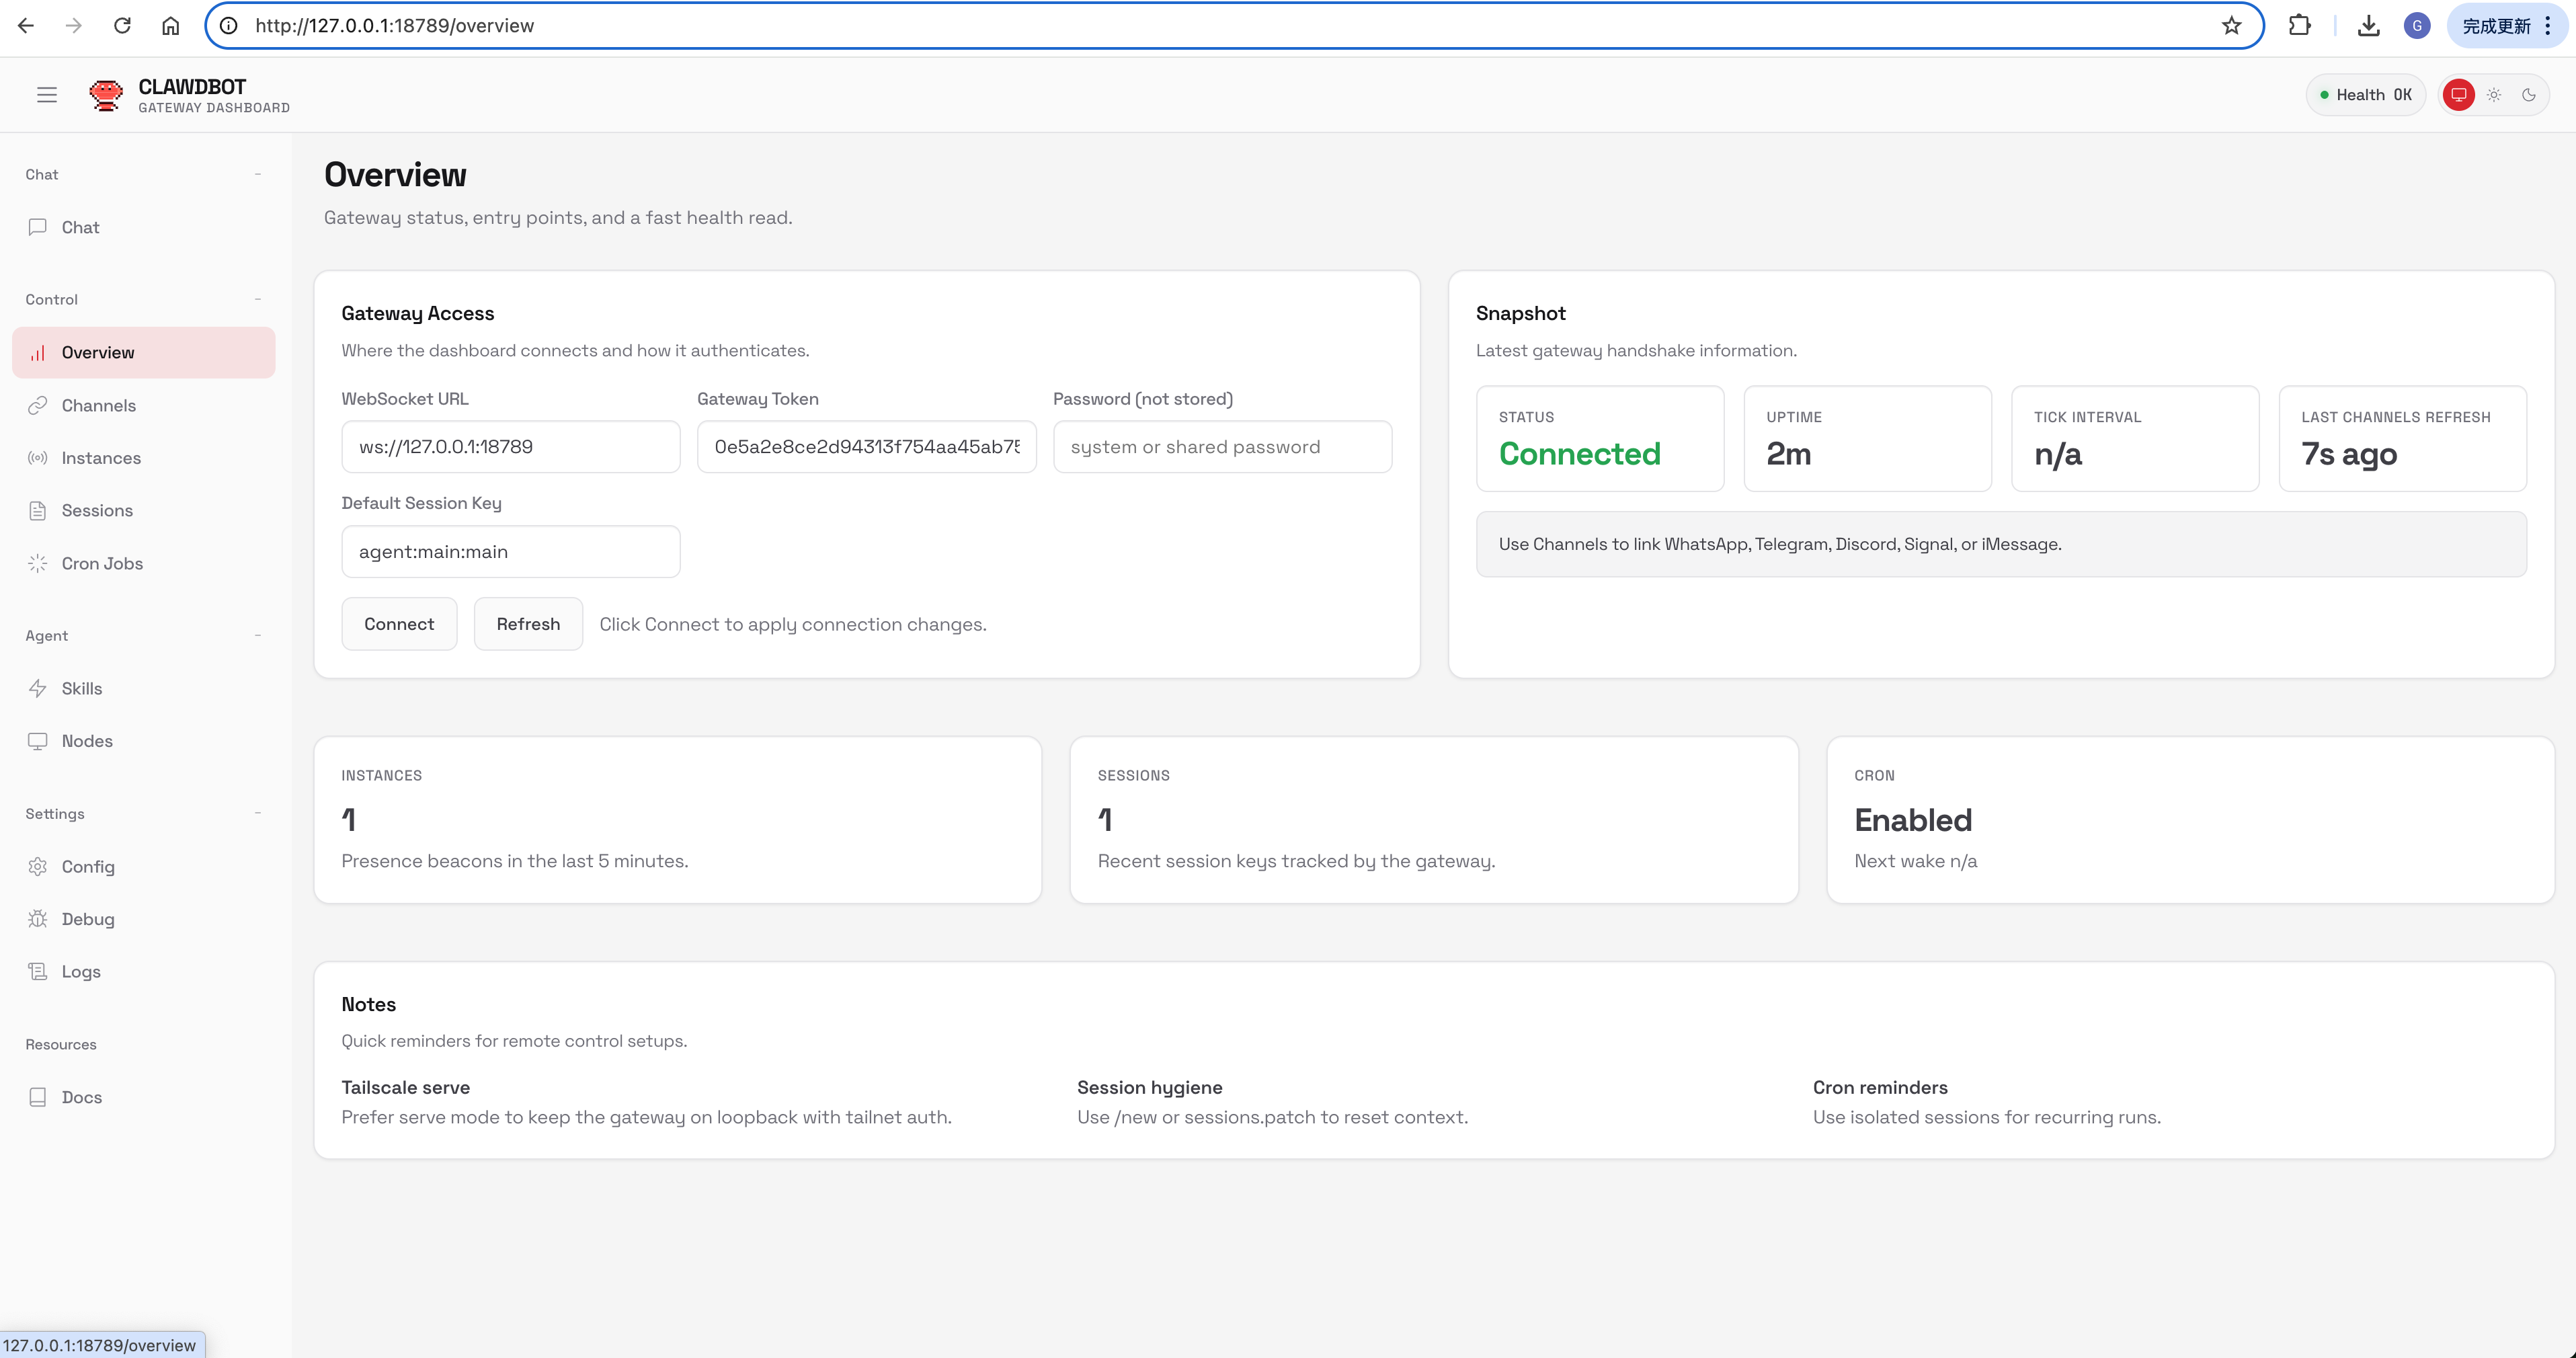Open the Cron Jobs page
The width and height of the screenshot is (2576, 1358).
click(102, 563)
